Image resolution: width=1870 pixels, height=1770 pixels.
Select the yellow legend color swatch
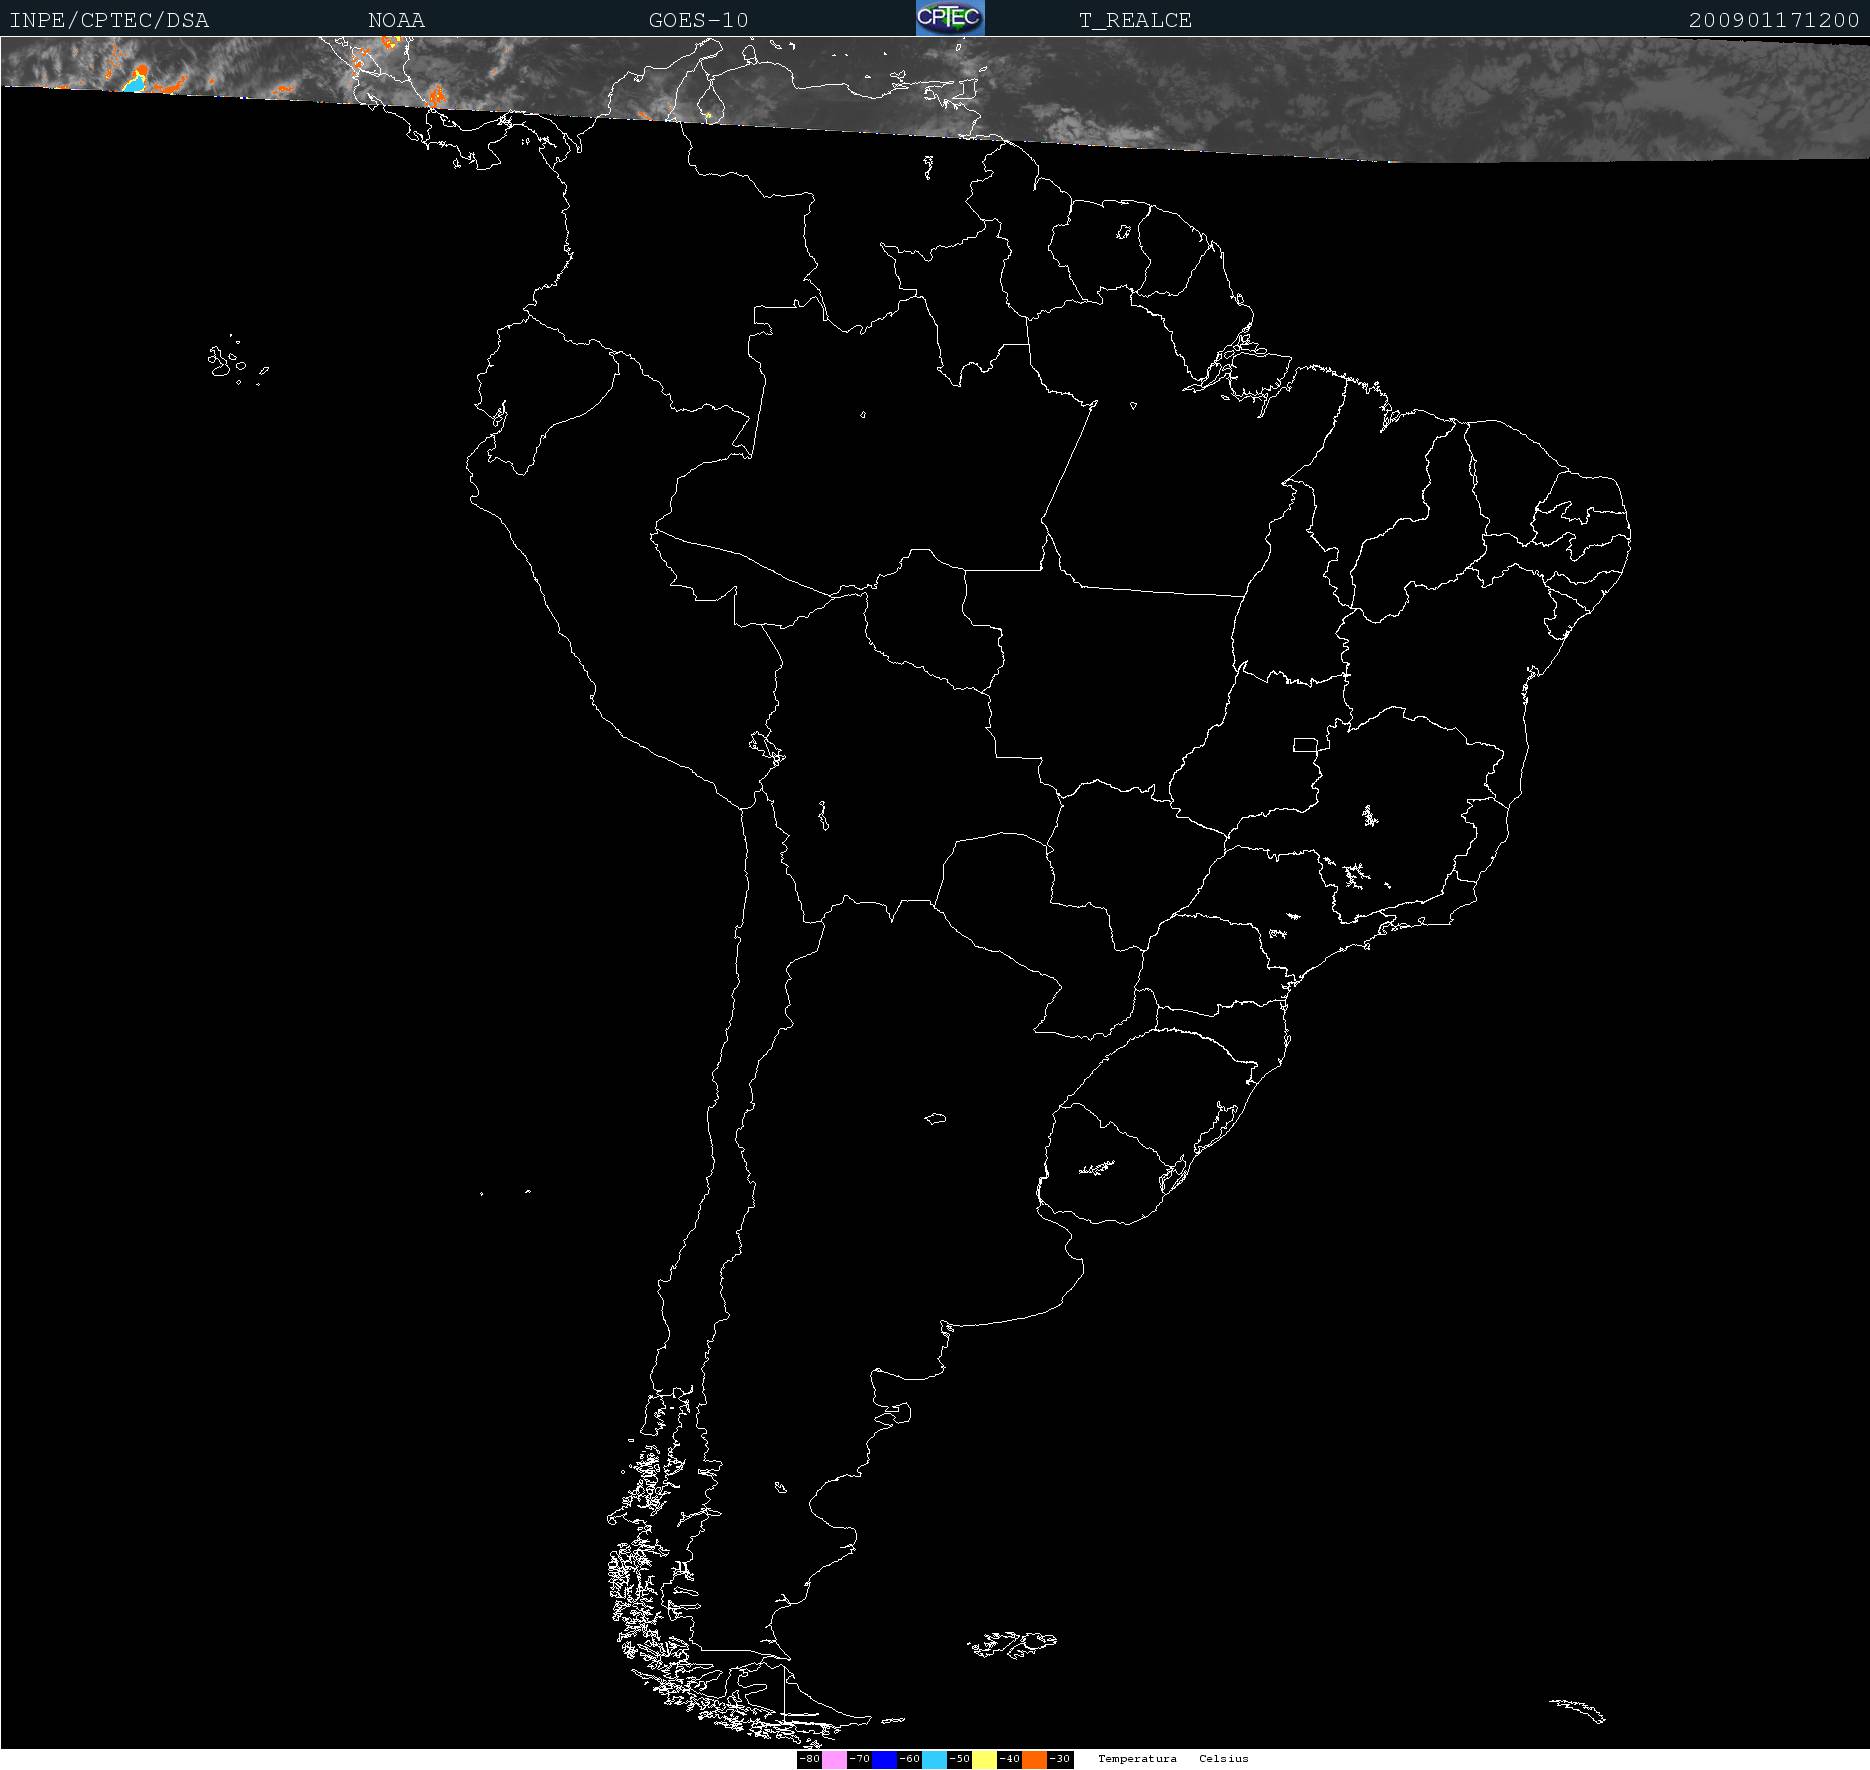pyautogui.click(x=984, y=1760)
